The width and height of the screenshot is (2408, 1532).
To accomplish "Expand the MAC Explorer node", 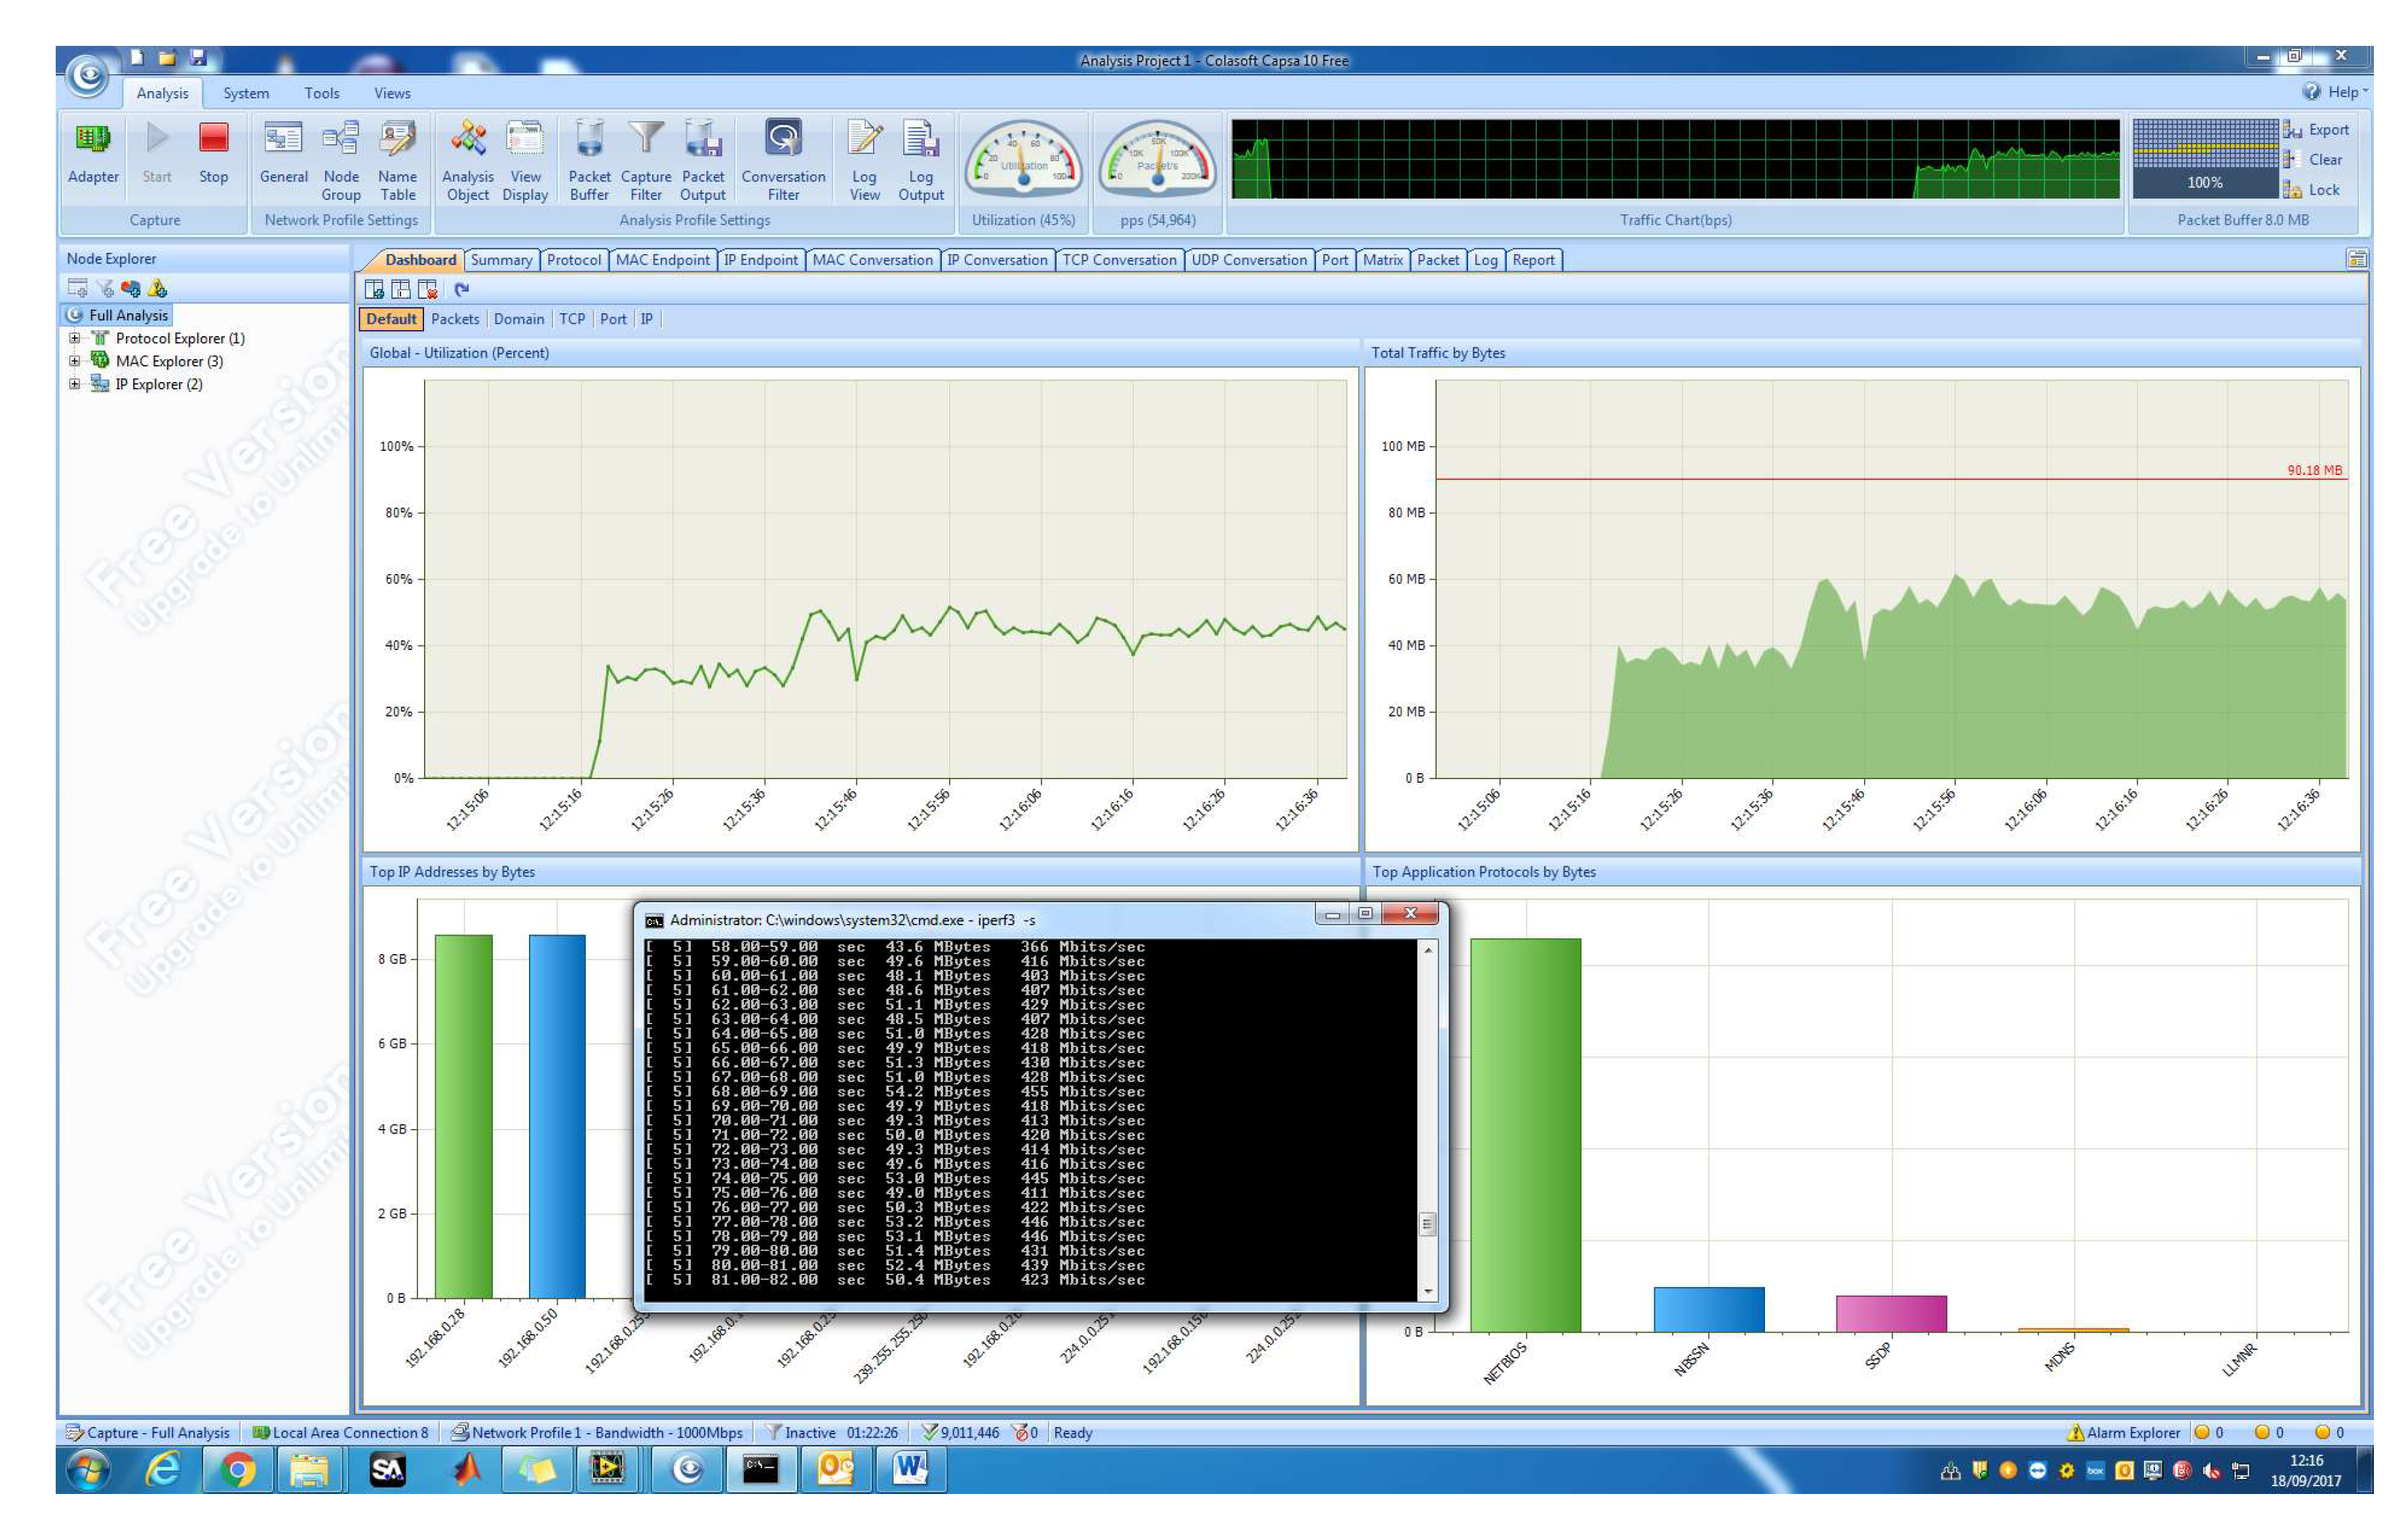I will (74, 361).
